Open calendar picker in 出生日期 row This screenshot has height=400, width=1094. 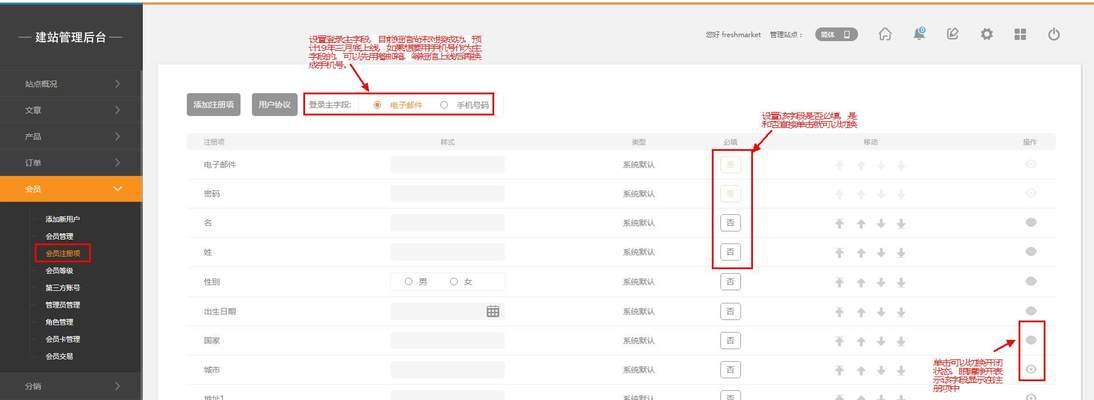[x=493, y=311]
